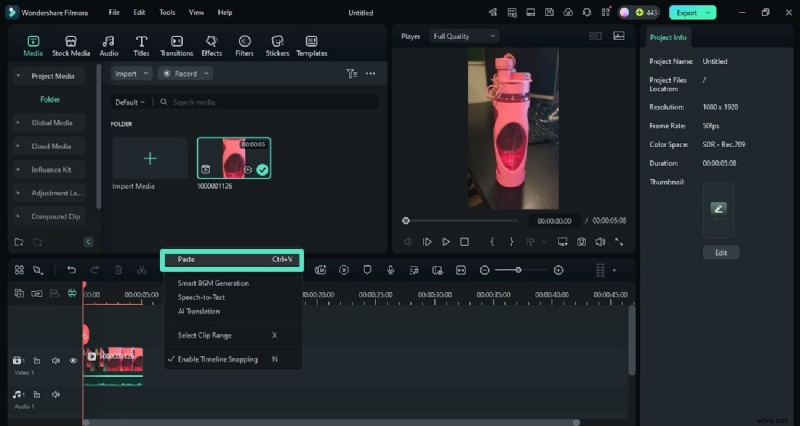Click the timeline zoom in plus
The height and width of the screenshot is (426, 800).
click(x=559, y=270)
